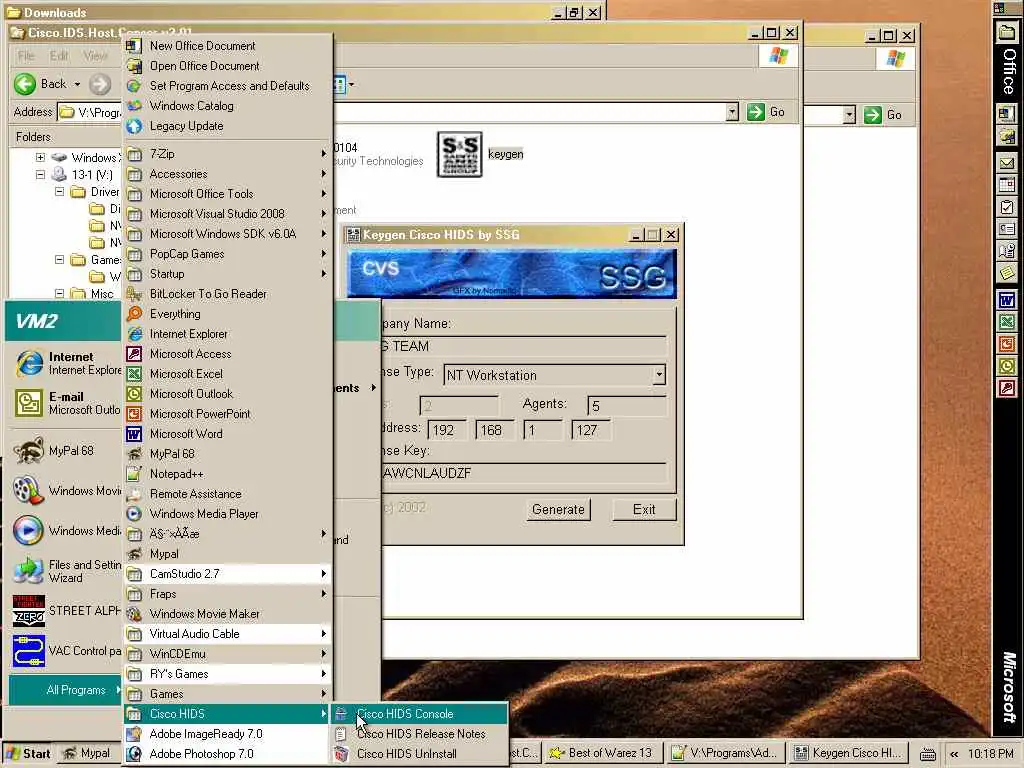1024x768 pixels.
Task: Click the Back arrow in Explorer toolbar
Action: (25, 84)
